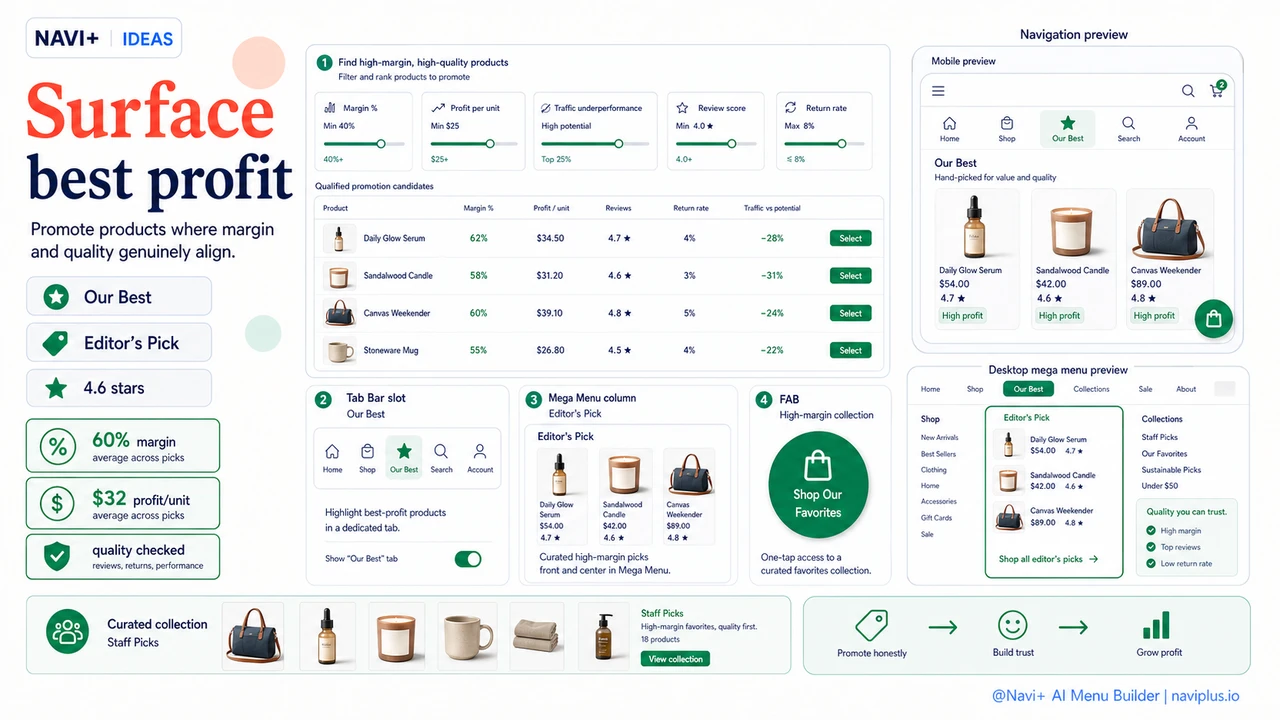
Task: Tap the Home icon in mobile preview nav
Action: click(x=949, y=123)
